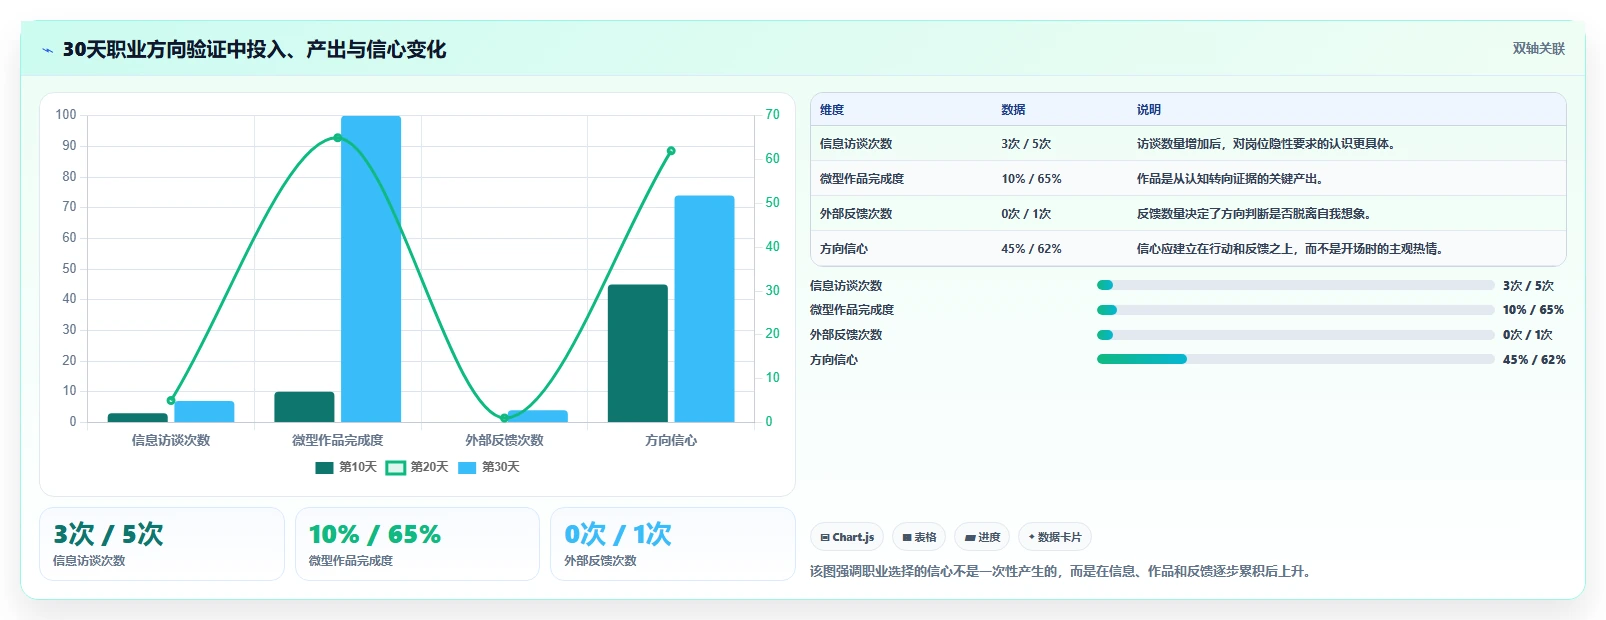
Task: Click the 0次 / 1次 stat card
Action: click(673, 544)
